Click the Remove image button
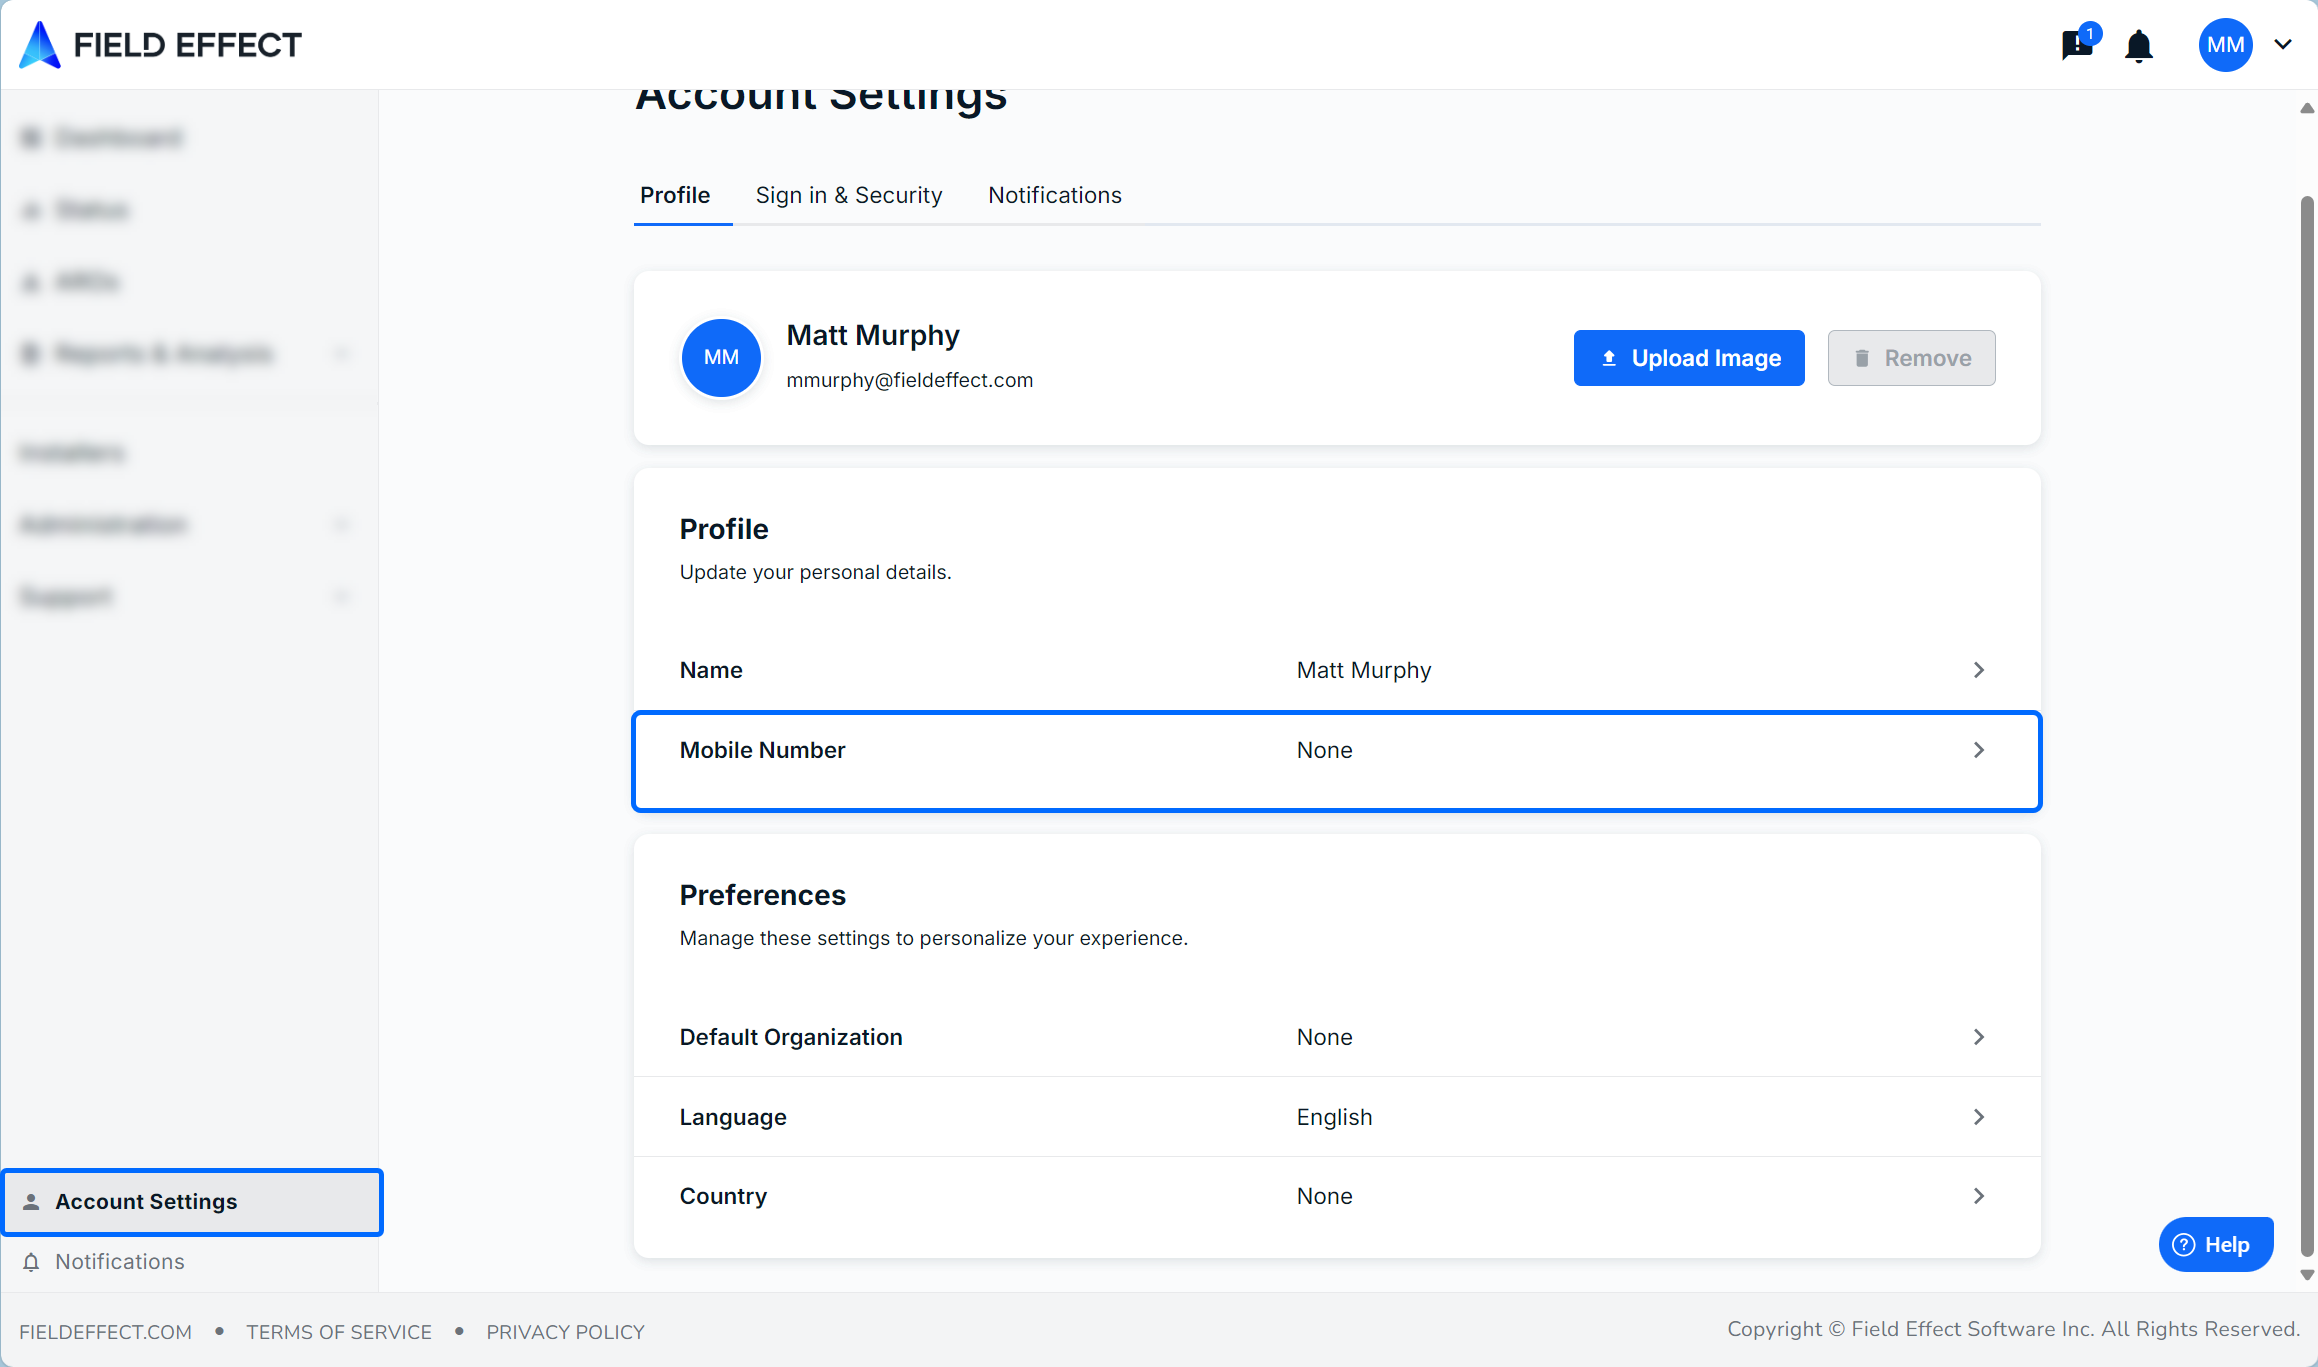Image resolution: width=2318 pixels, height=1367 pixels. (x=1911, y=358)
